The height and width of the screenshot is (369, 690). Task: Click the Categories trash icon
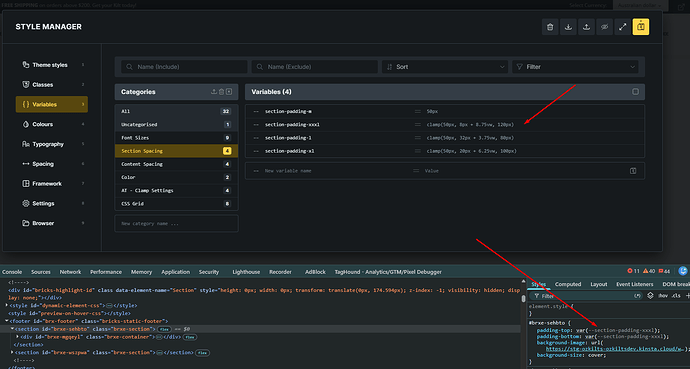click(x=221, y=92)
